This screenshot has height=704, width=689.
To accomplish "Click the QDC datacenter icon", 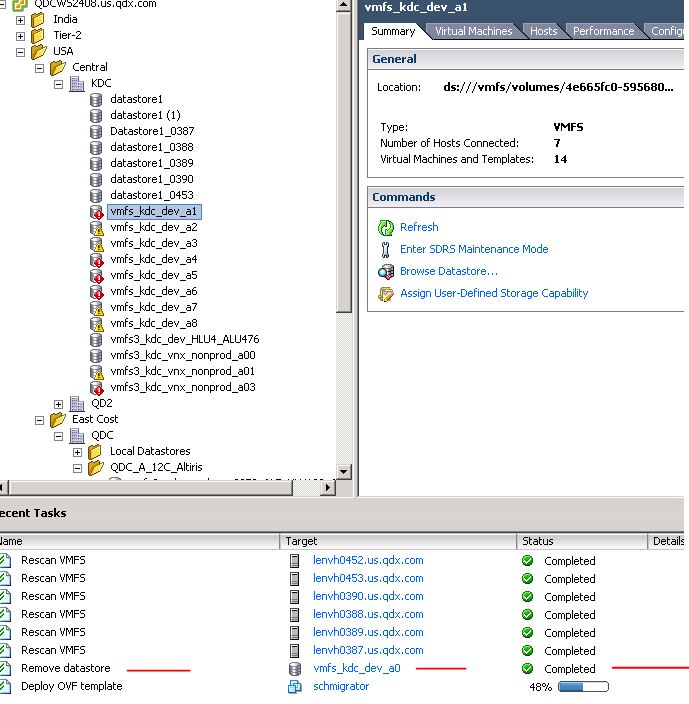I will [x=77, y=436].
